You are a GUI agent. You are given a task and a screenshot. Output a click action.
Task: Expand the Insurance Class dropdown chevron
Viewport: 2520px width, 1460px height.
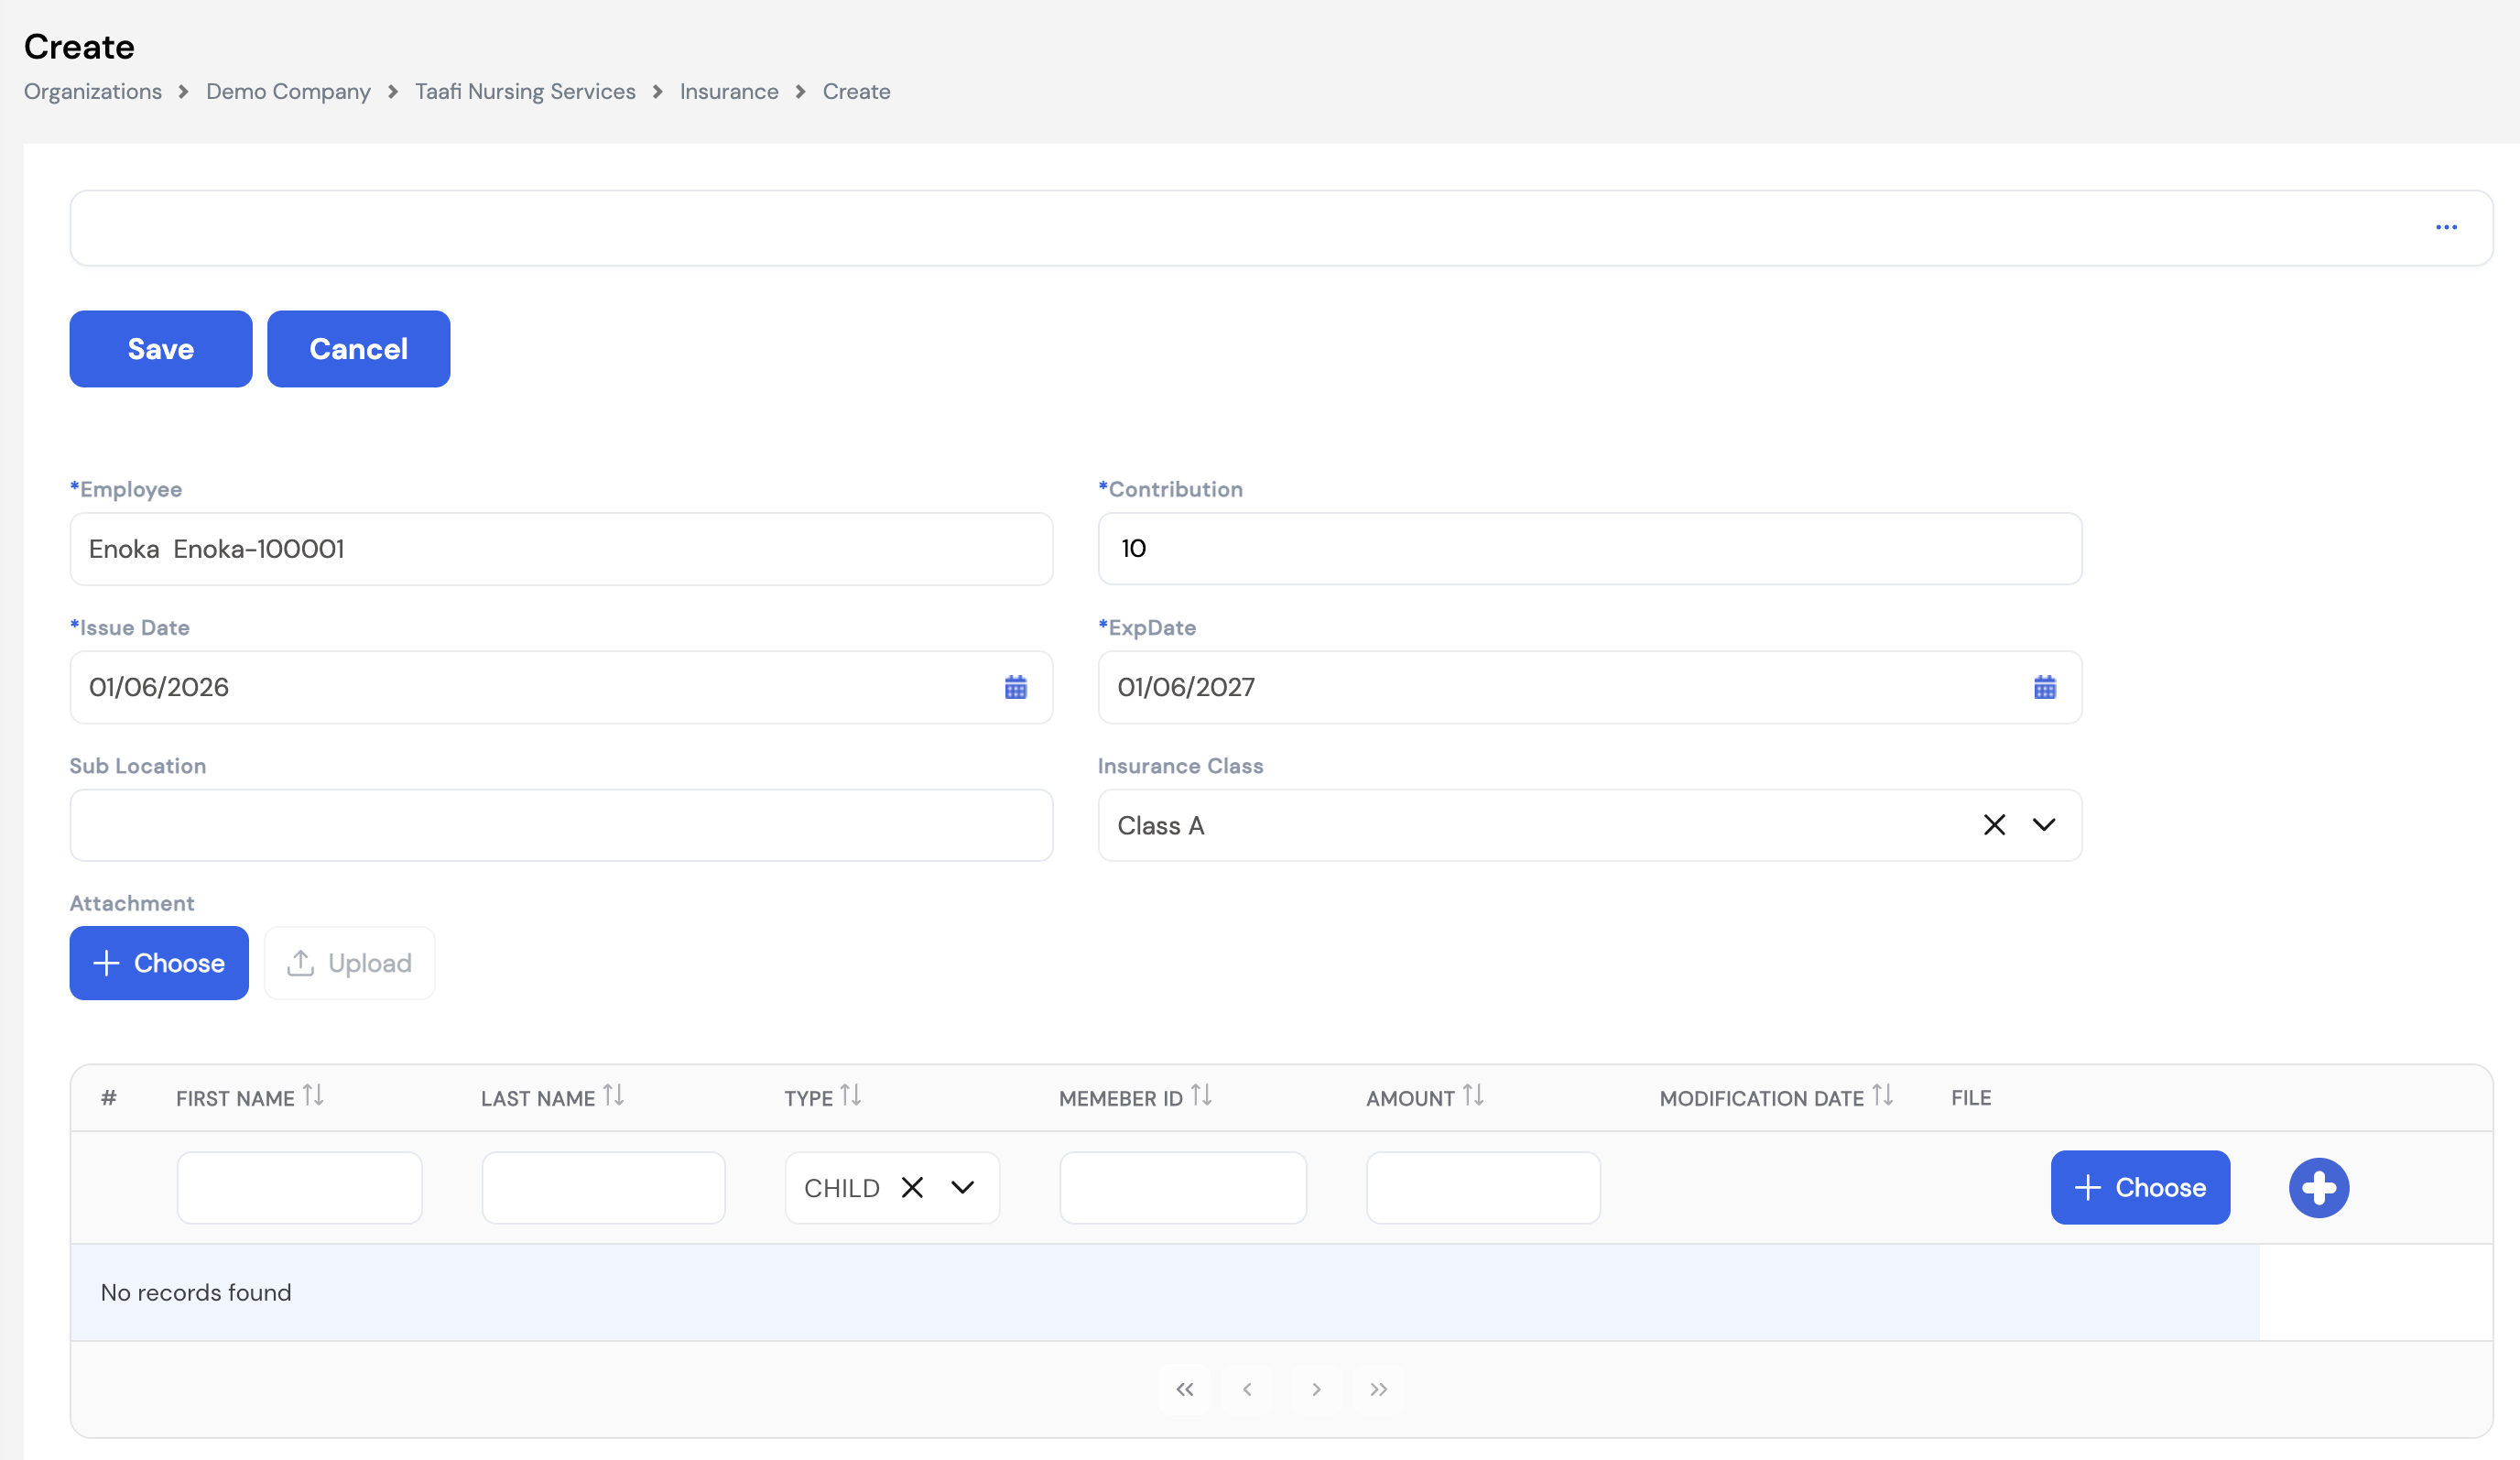pyautogui.click(x=2044, y=825)
